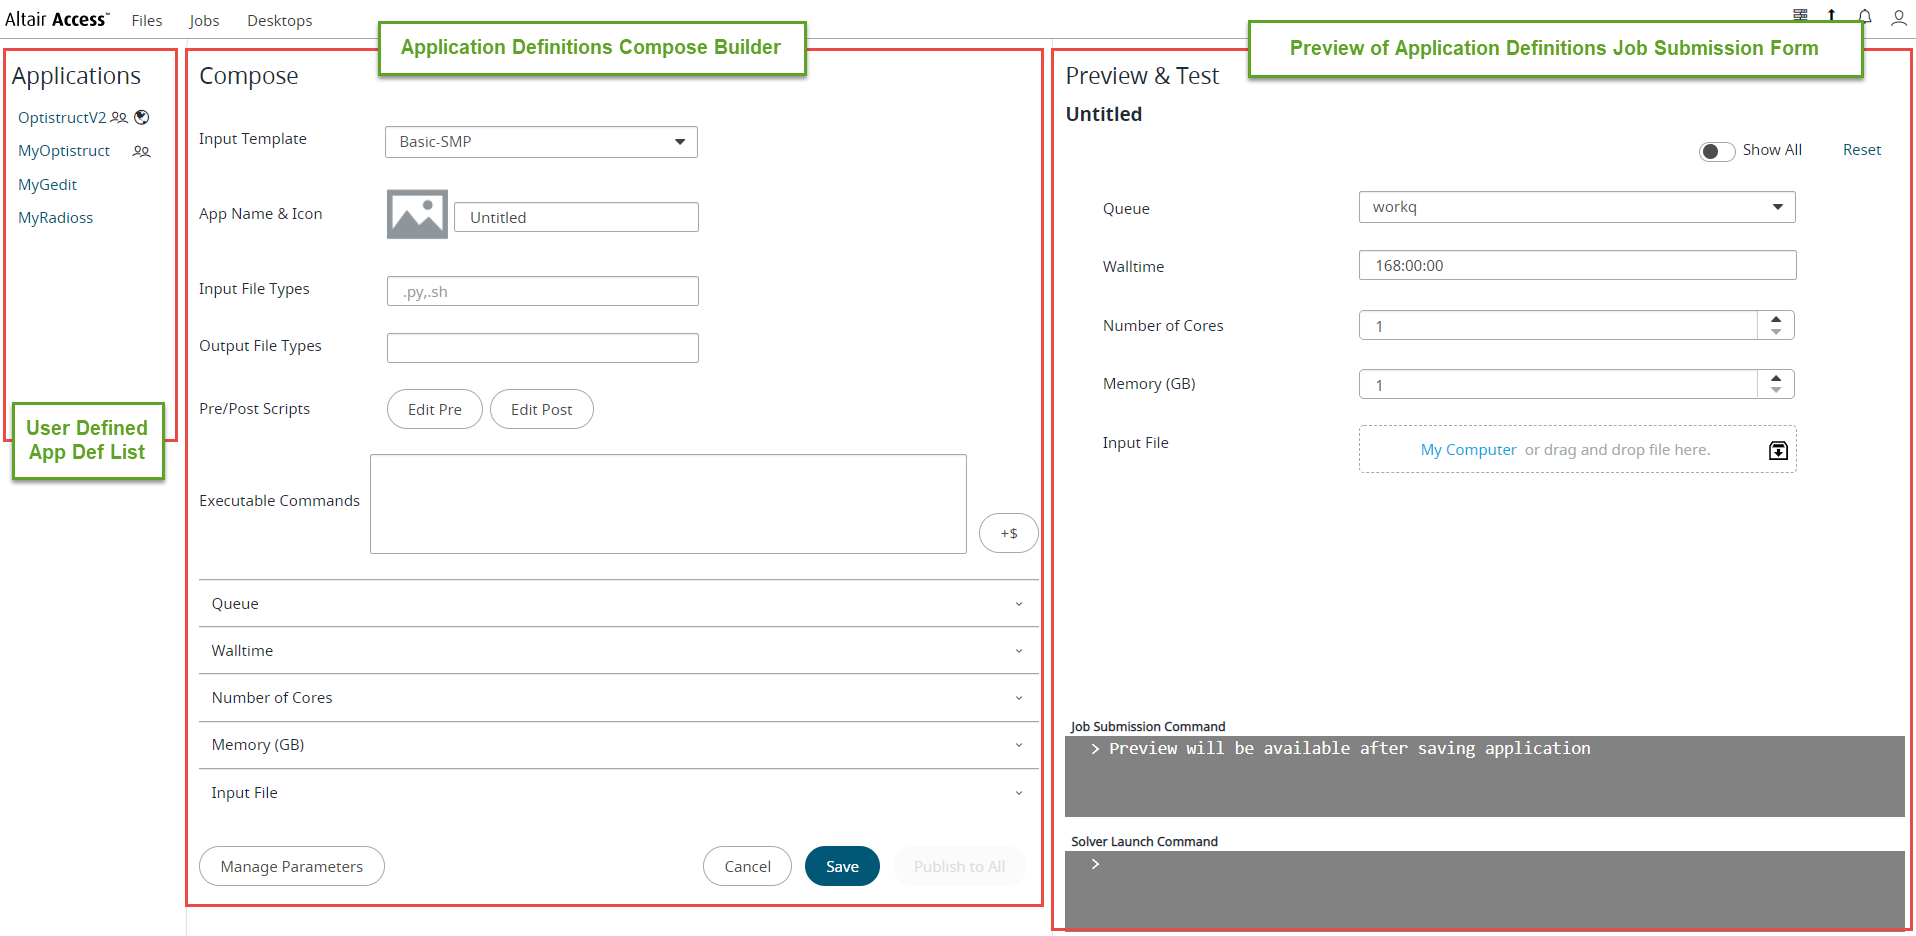Select MyOptistruct application

tap(64, 151)
